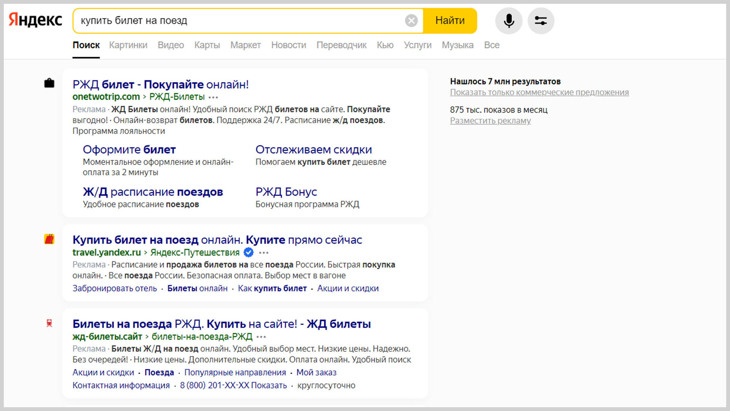Open 'Купить билет на поезд онлайн' result title
Screen dimensions: 730x411
pos(217,240)
